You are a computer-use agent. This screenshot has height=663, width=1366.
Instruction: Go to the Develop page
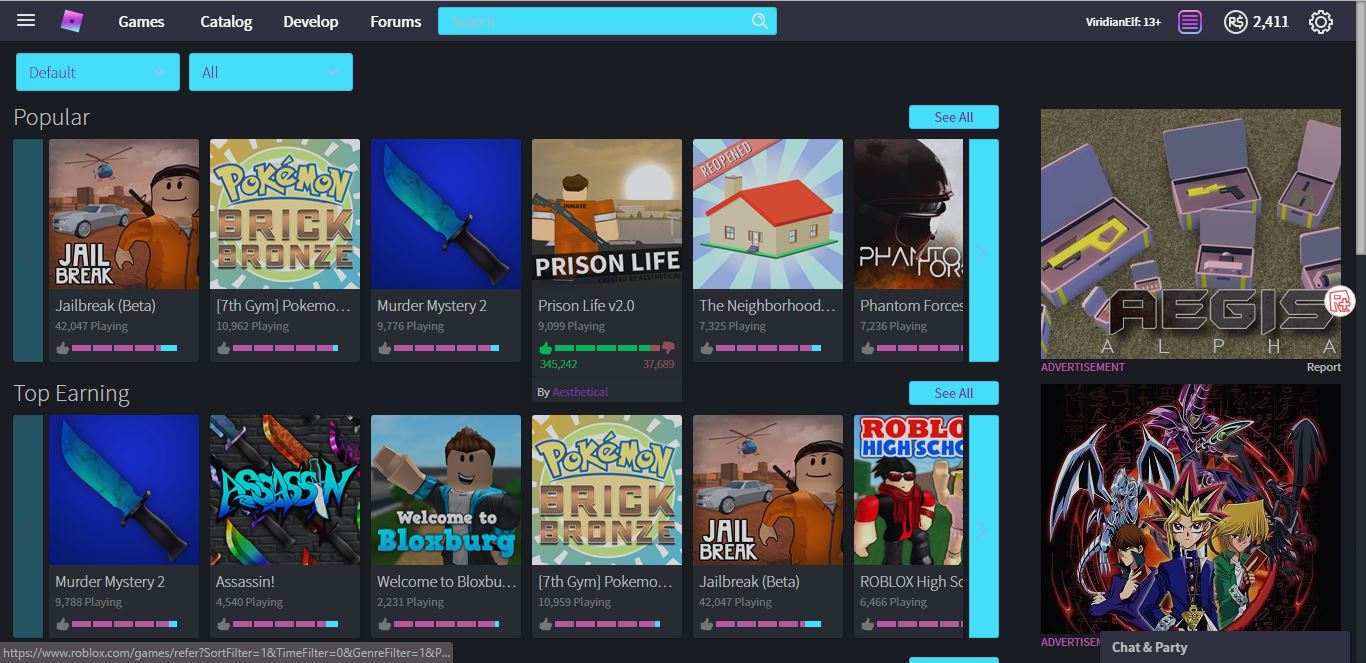(x=311, y=21)
